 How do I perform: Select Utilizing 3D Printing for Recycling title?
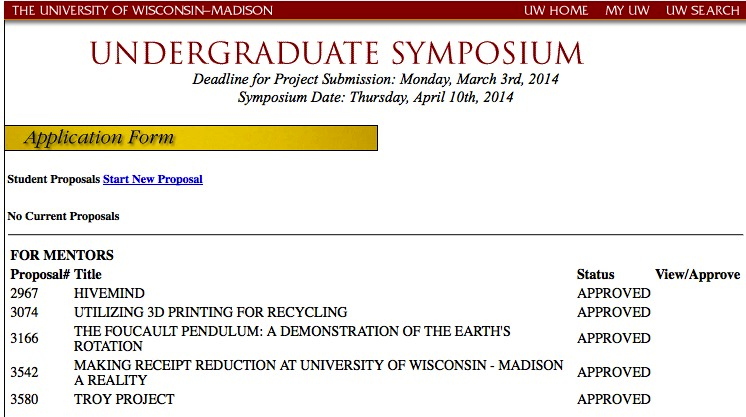210,313
